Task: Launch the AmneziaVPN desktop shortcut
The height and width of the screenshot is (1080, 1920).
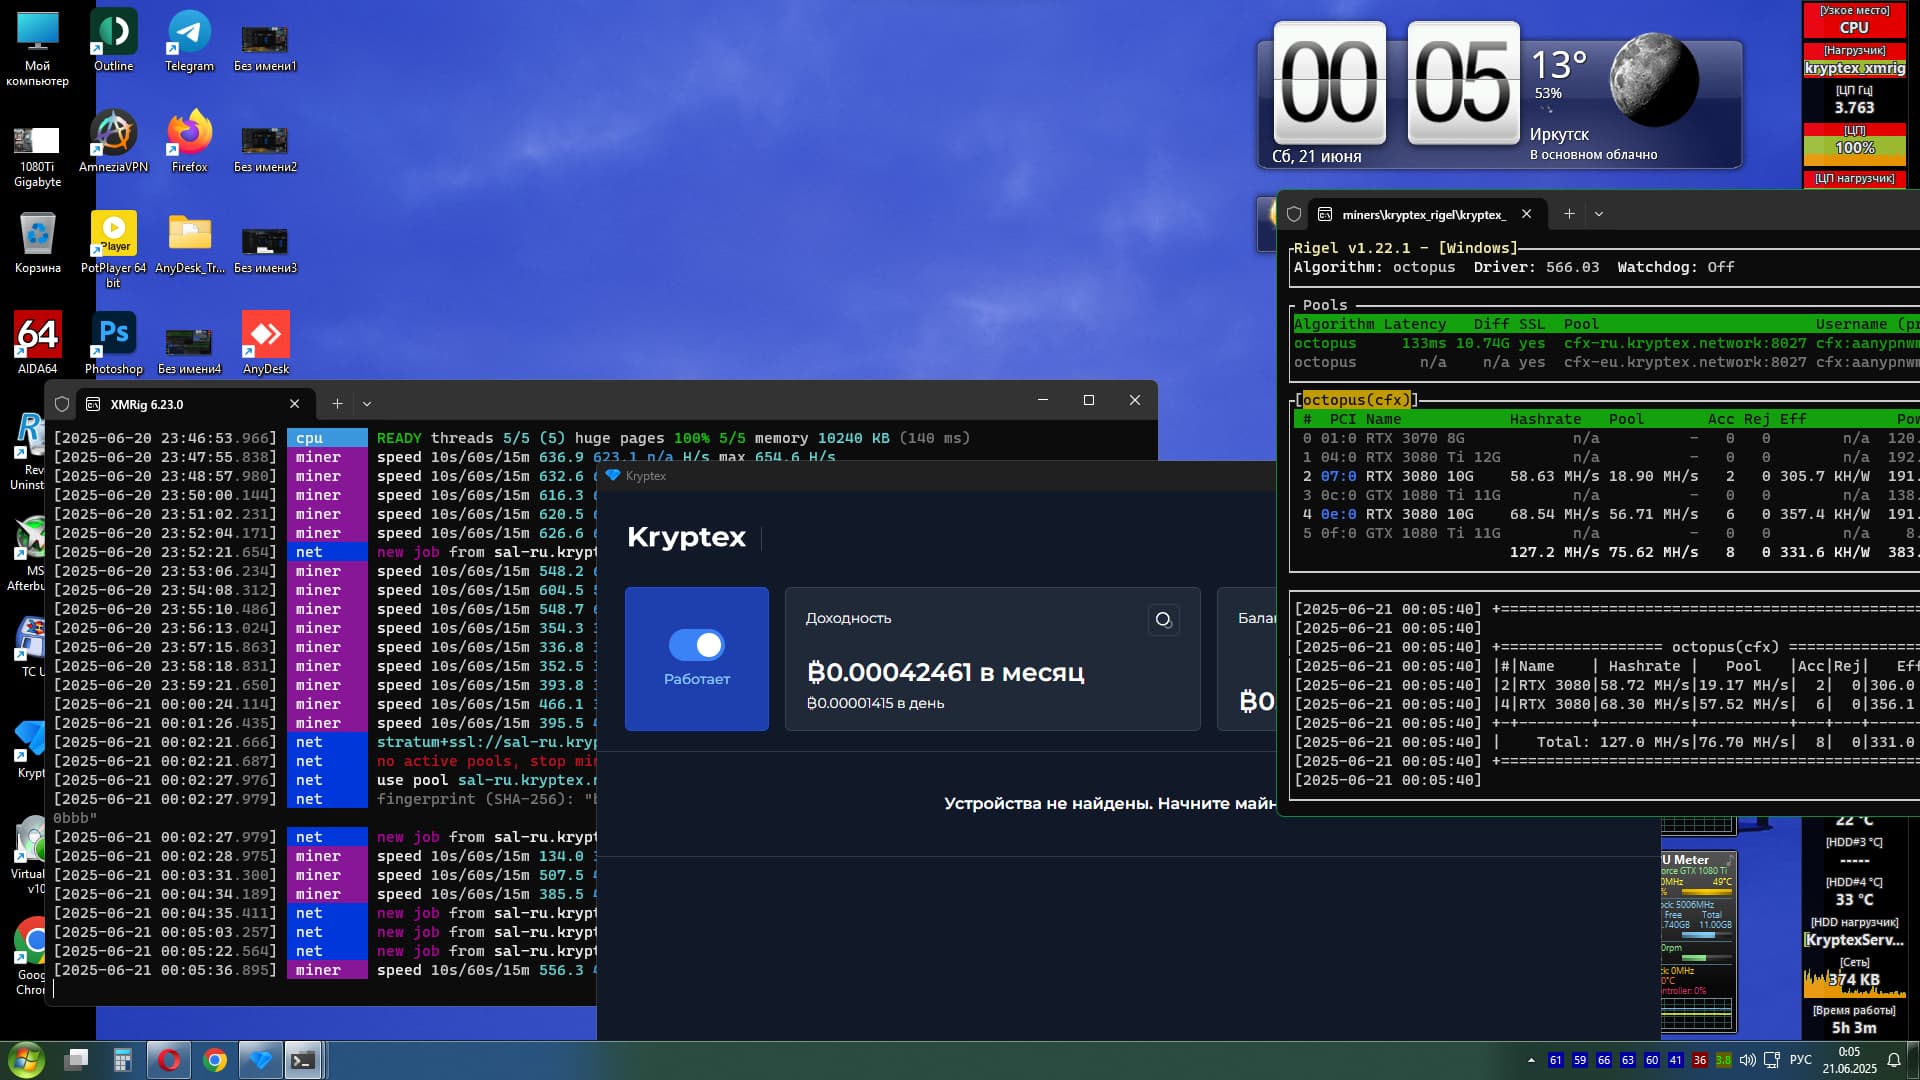Action: [113, 142]
